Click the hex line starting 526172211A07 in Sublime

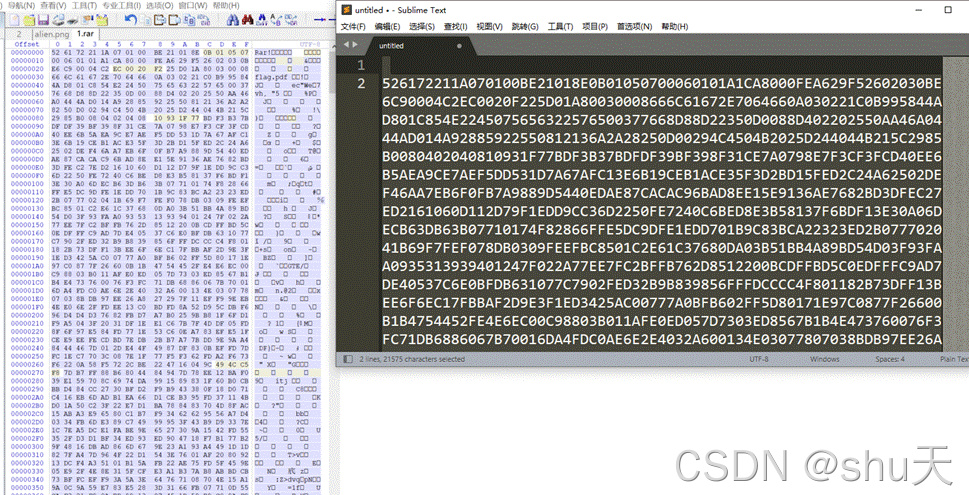click(x=662, y=83)
